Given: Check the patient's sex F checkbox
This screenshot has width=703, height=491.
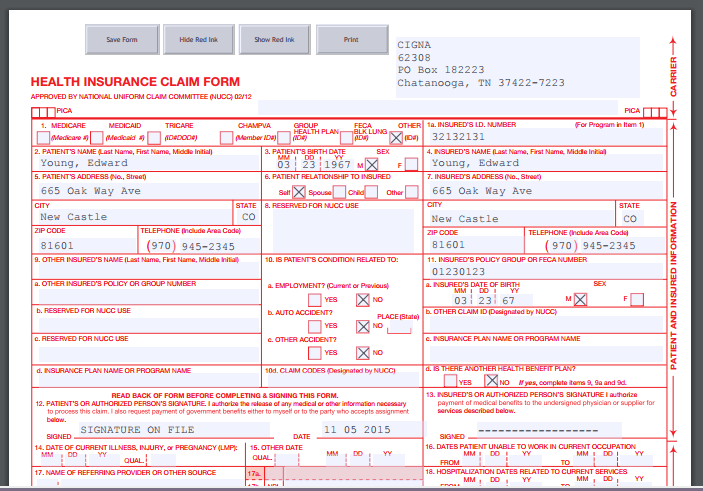Looking at the screenshot, I should pyautogui.click(x=411, y=165).
